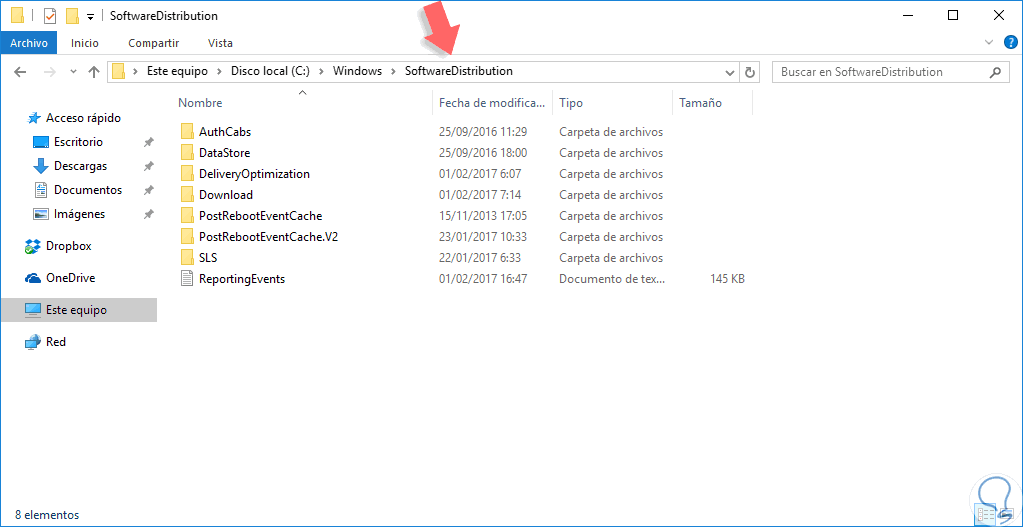Click 'SoftwareDistribution' breadcrumb segment
Screen dimensions: 1023x527
point(459,71)
